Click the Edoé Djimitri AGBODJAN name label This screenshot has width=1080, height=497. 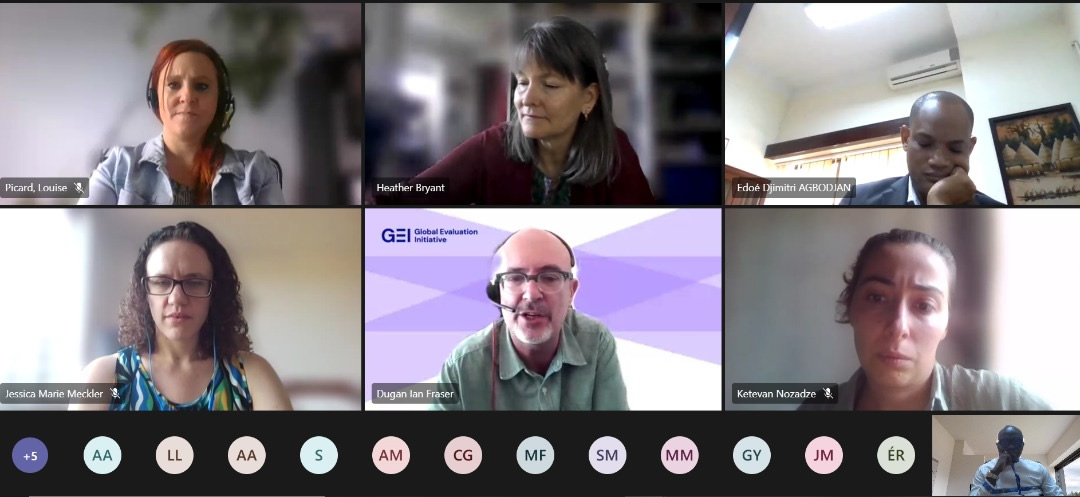tap(793, 188)
